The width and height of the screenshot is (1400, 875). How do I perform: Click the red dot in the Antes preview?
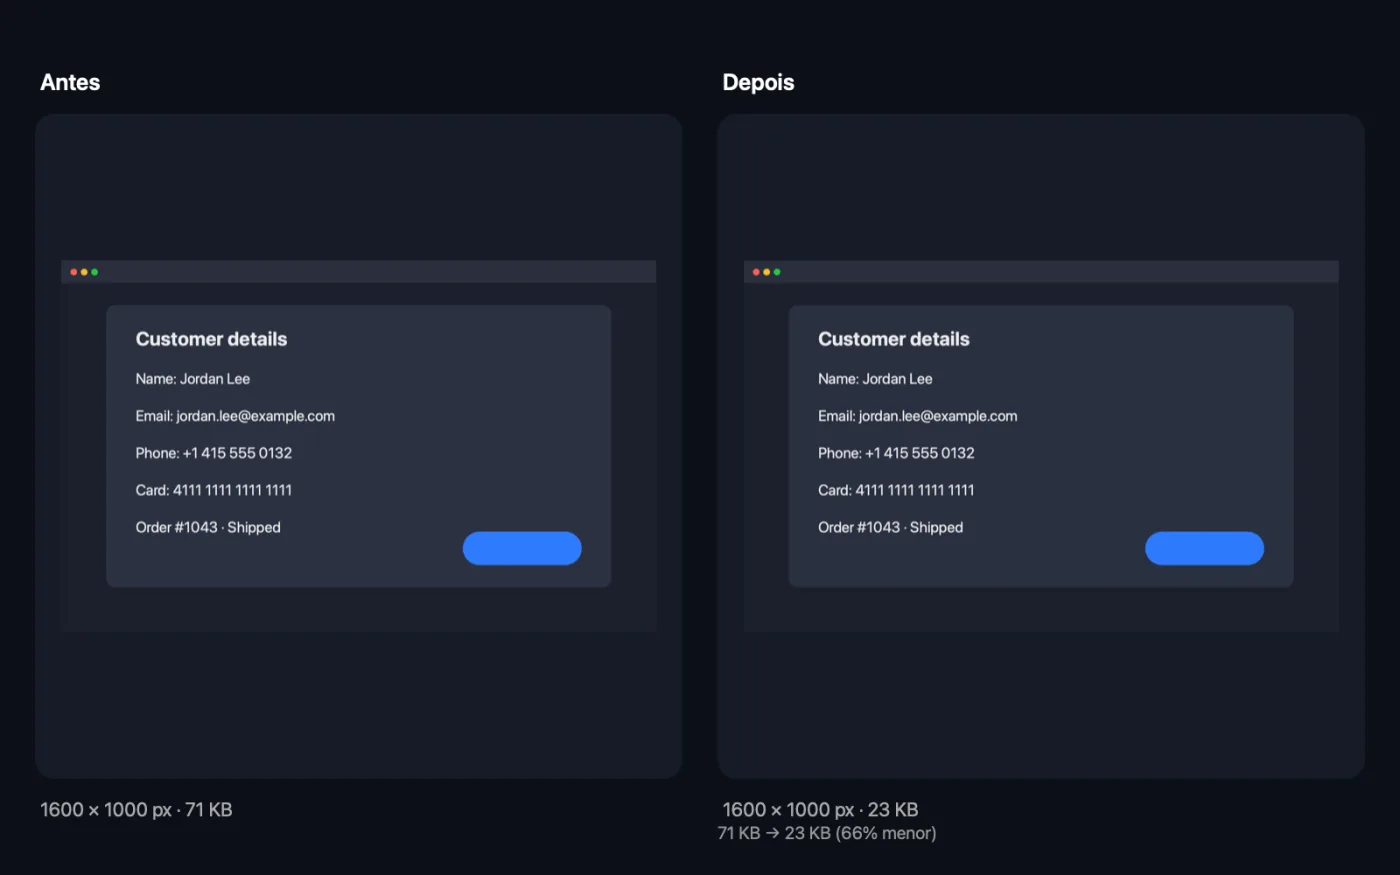pyautogui.click(x=74, y=272)
